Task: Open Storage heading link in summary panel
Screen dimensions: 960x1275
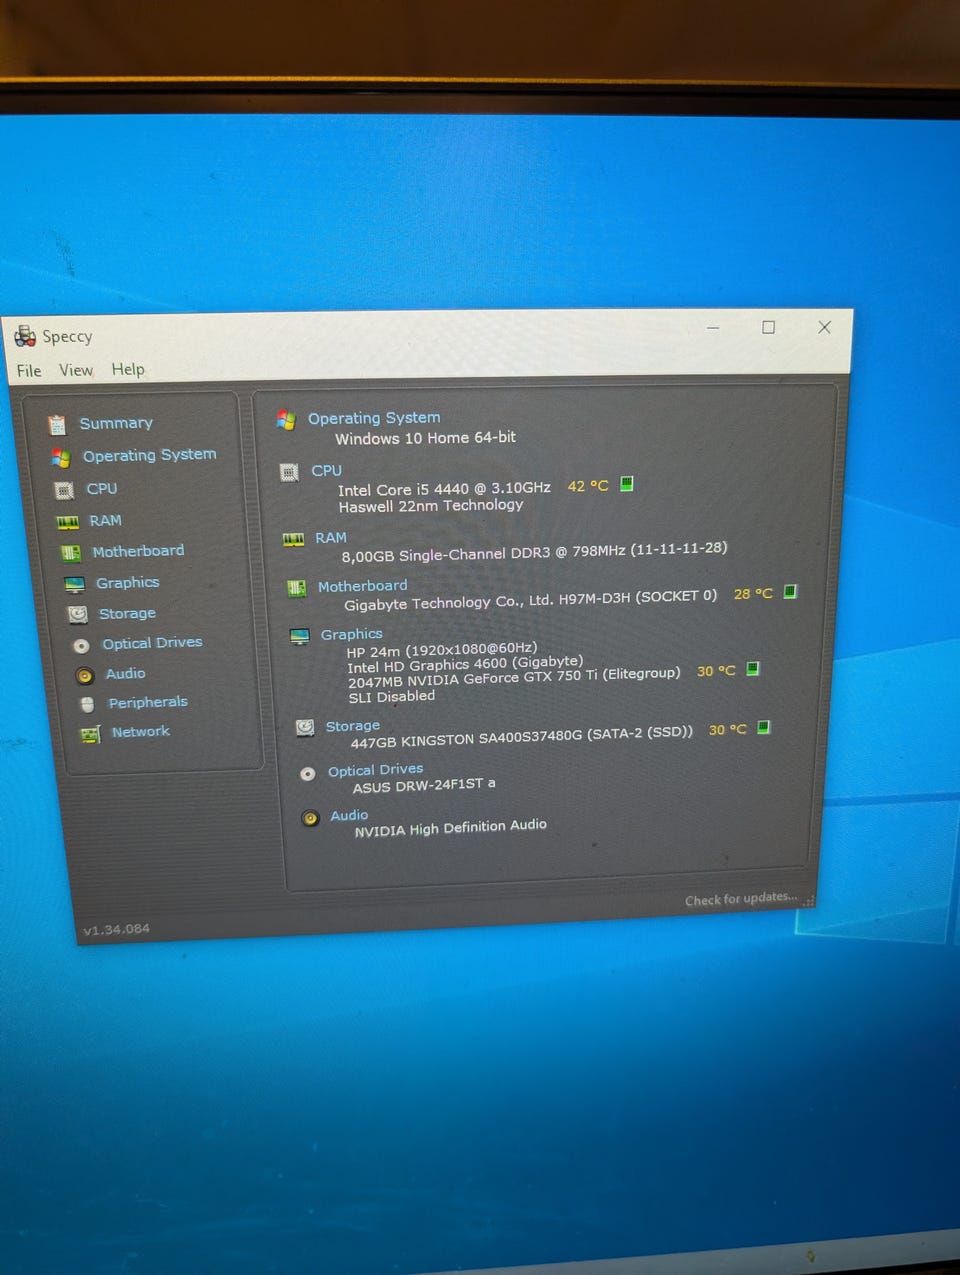Action: pyautogui.click(x=353, y=726)
